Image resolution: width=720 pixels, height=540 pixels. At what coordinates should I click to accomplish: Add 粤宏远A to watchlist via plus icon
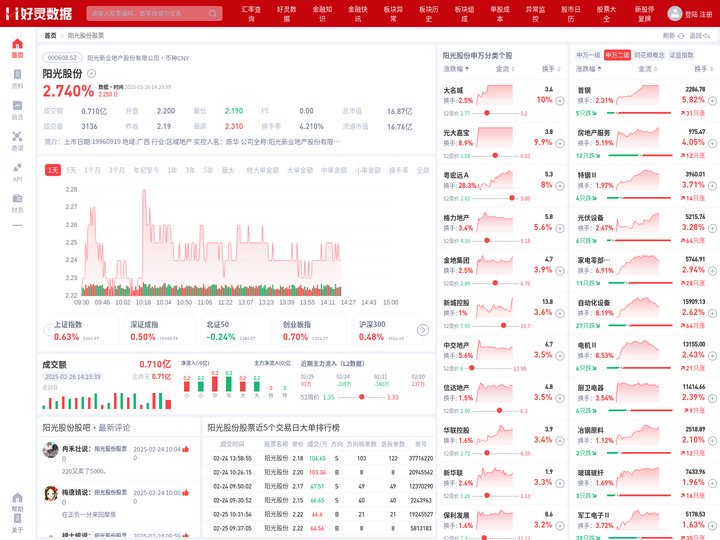tap(560, 186)
